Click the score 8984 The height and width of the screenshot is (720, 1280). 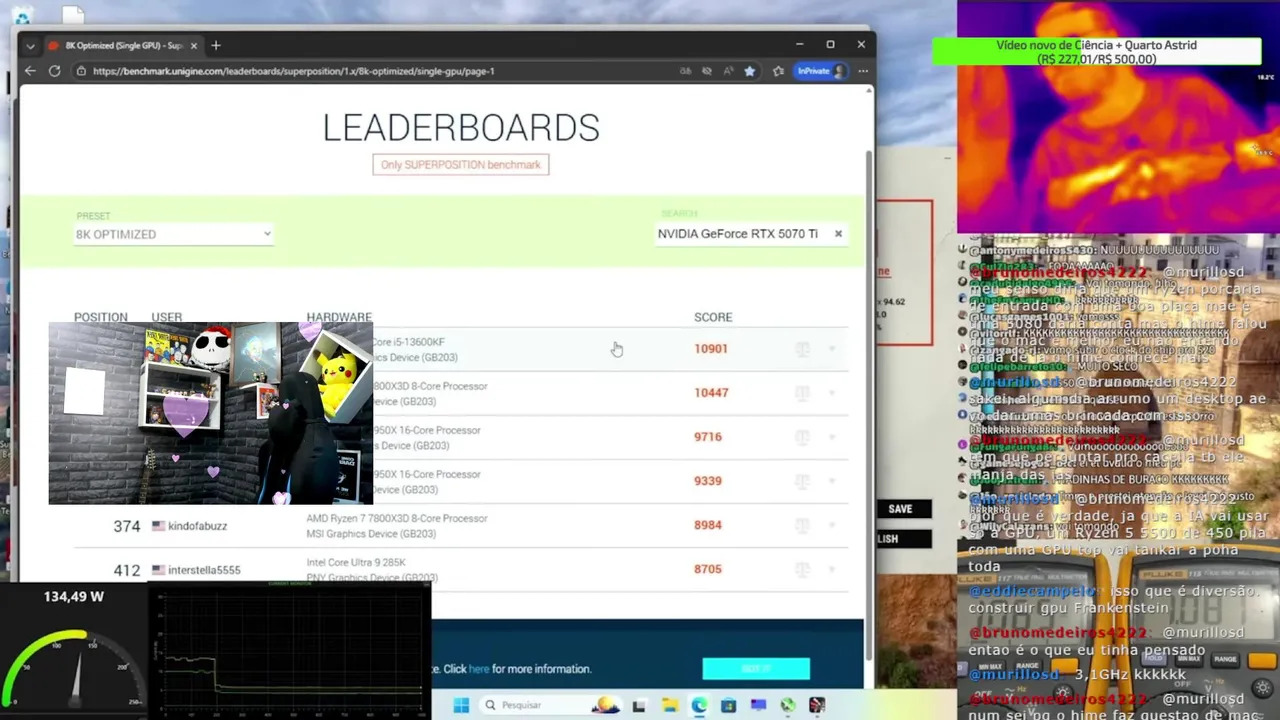(x=708, y=525)
